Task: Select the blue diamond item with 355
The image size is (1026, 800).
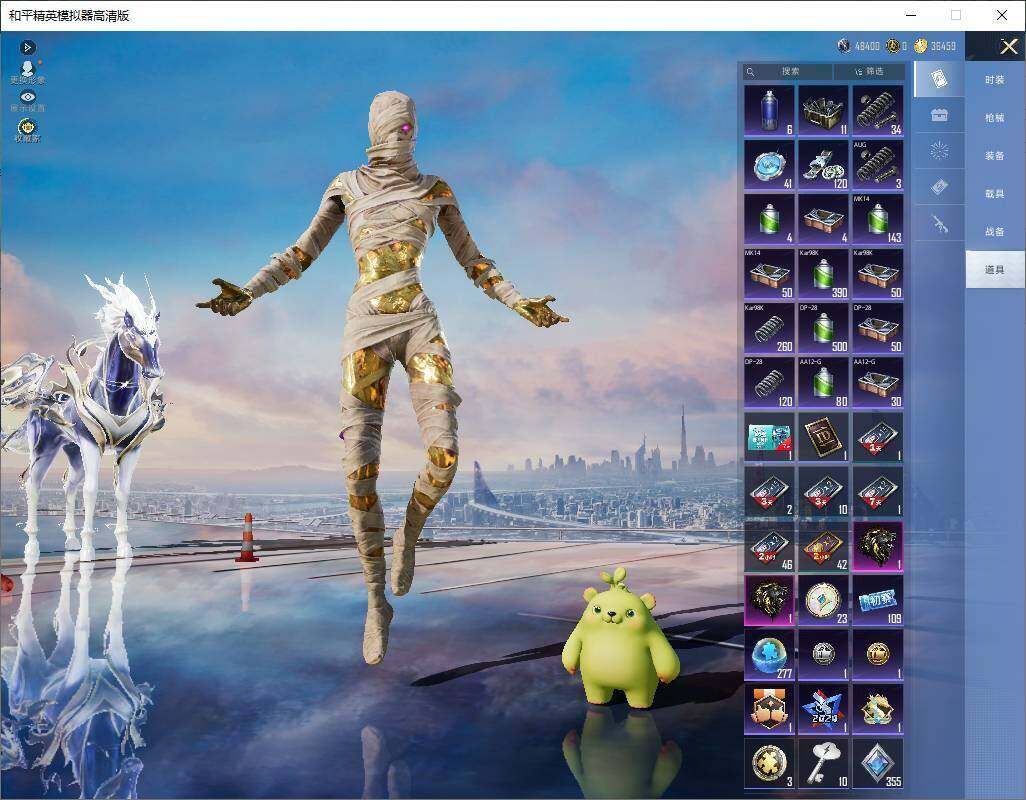Action: tap(878, 763)
